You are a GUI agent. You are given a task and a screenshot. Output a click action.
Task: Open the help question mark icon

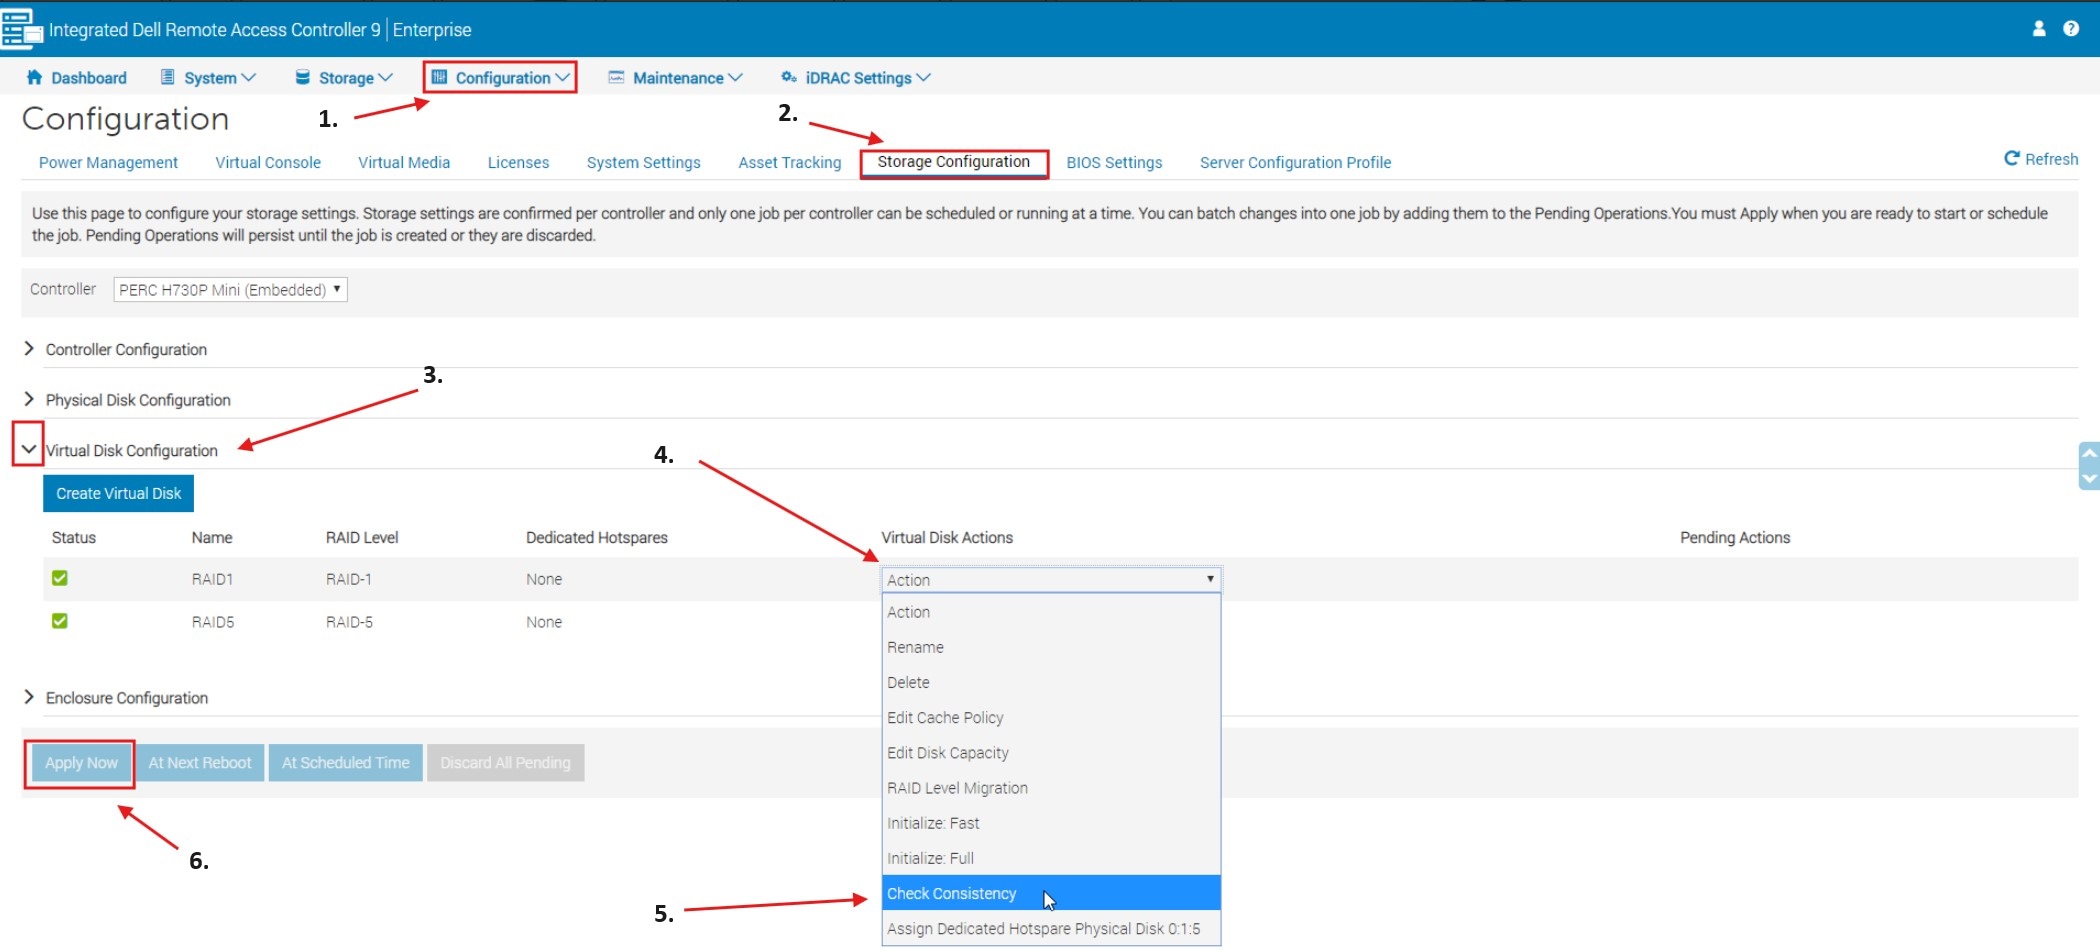(2071, 29)
